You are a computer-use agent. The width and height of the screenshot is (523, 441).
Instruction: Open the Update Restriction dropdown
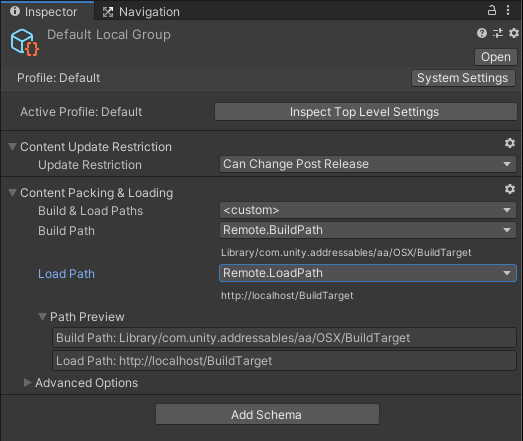[368, 164]
